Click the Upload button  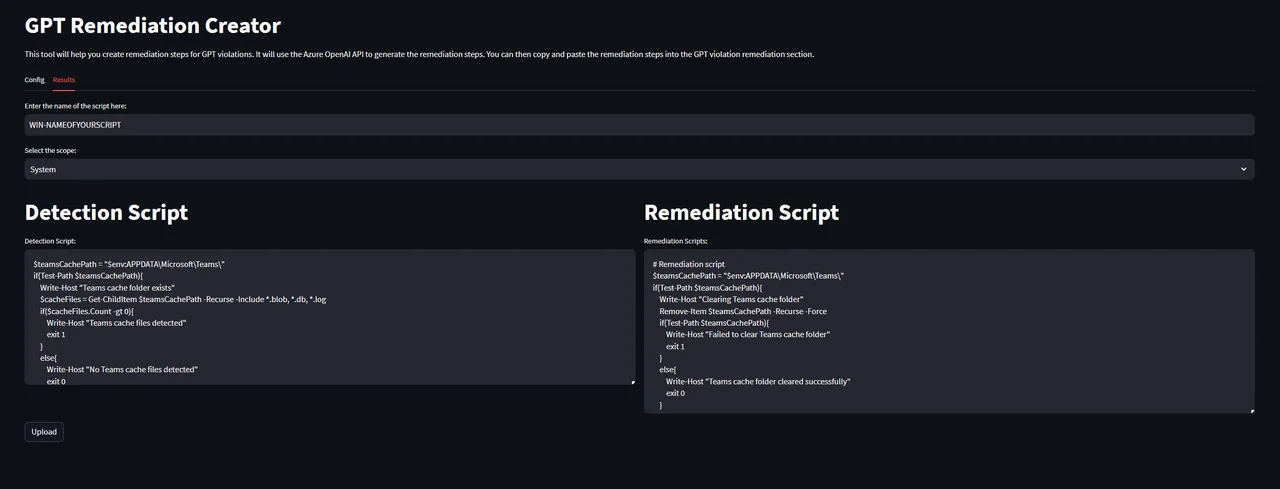click(x=44, y=432)
